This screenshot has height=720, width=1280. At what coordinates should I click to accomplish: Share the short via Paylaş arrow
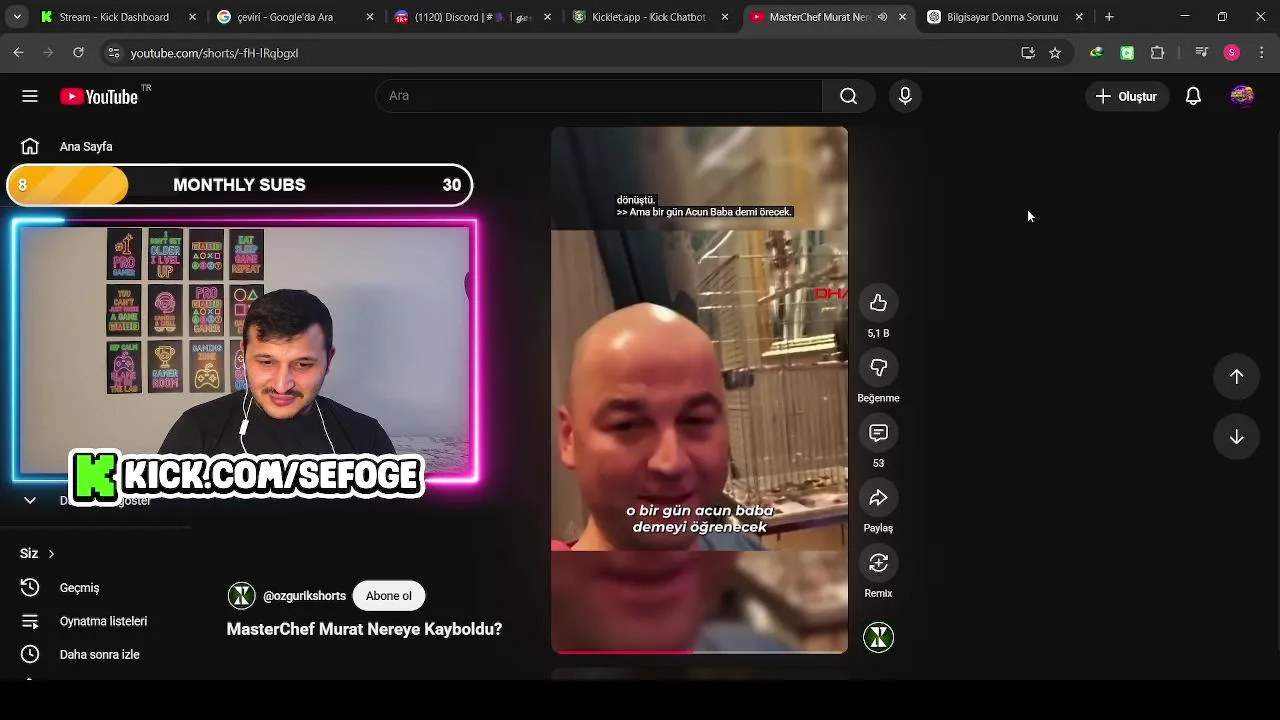878,498
